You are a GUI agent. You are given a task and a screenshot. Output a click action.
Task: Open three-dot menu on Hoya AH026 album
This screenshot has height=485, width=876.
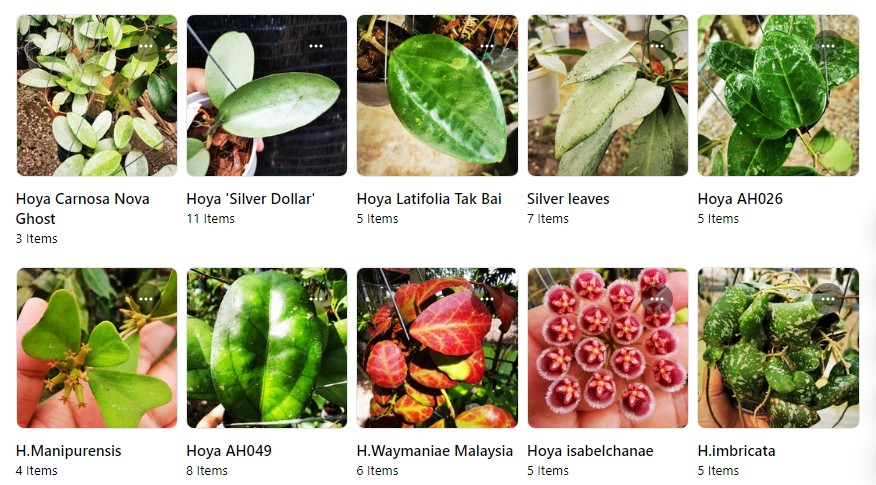tap(828, 46)
